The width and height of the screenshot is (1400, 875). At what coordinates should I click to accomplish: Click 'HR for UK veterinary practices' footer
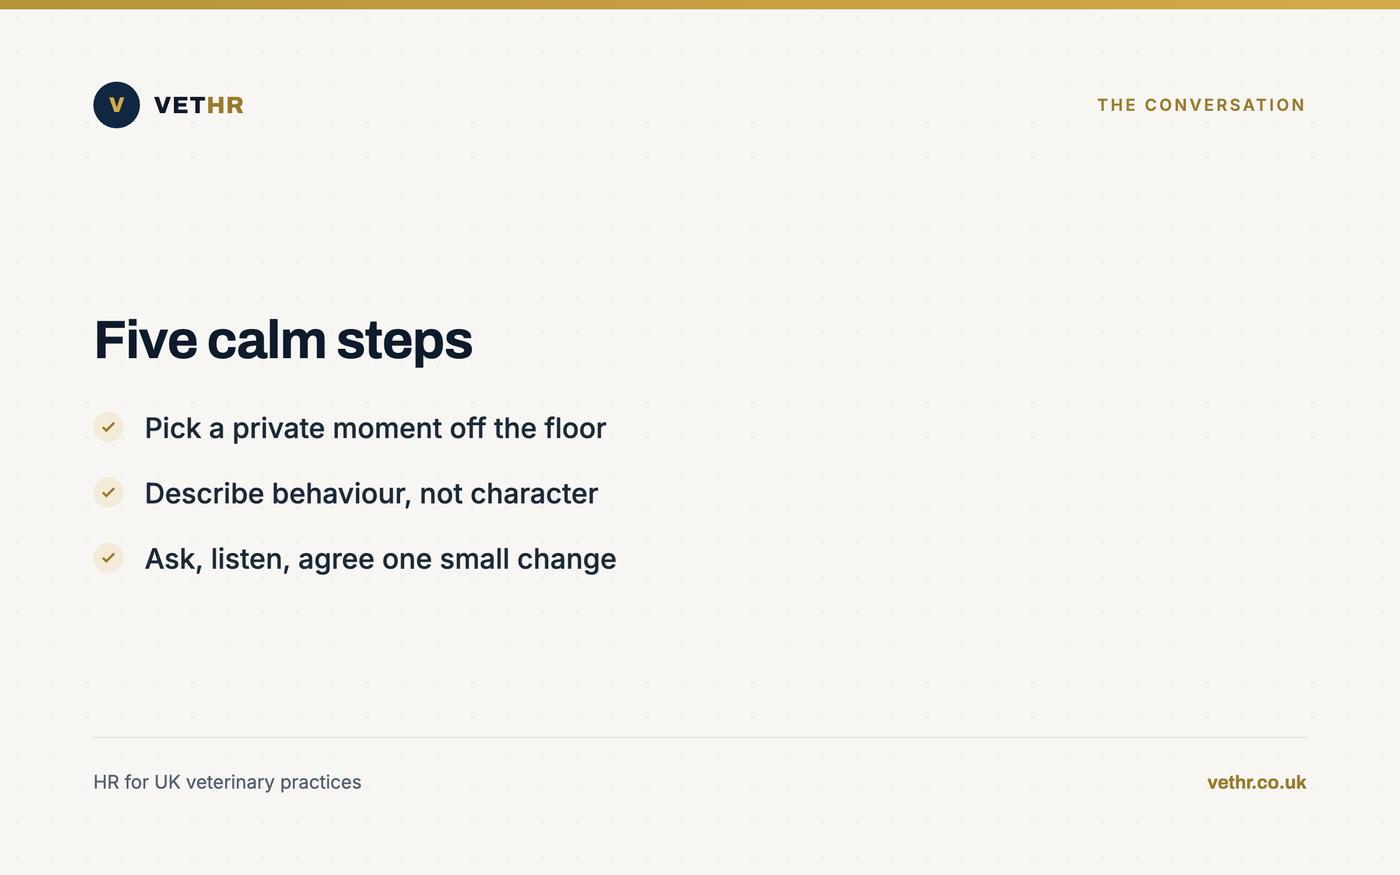click(227, 782)
